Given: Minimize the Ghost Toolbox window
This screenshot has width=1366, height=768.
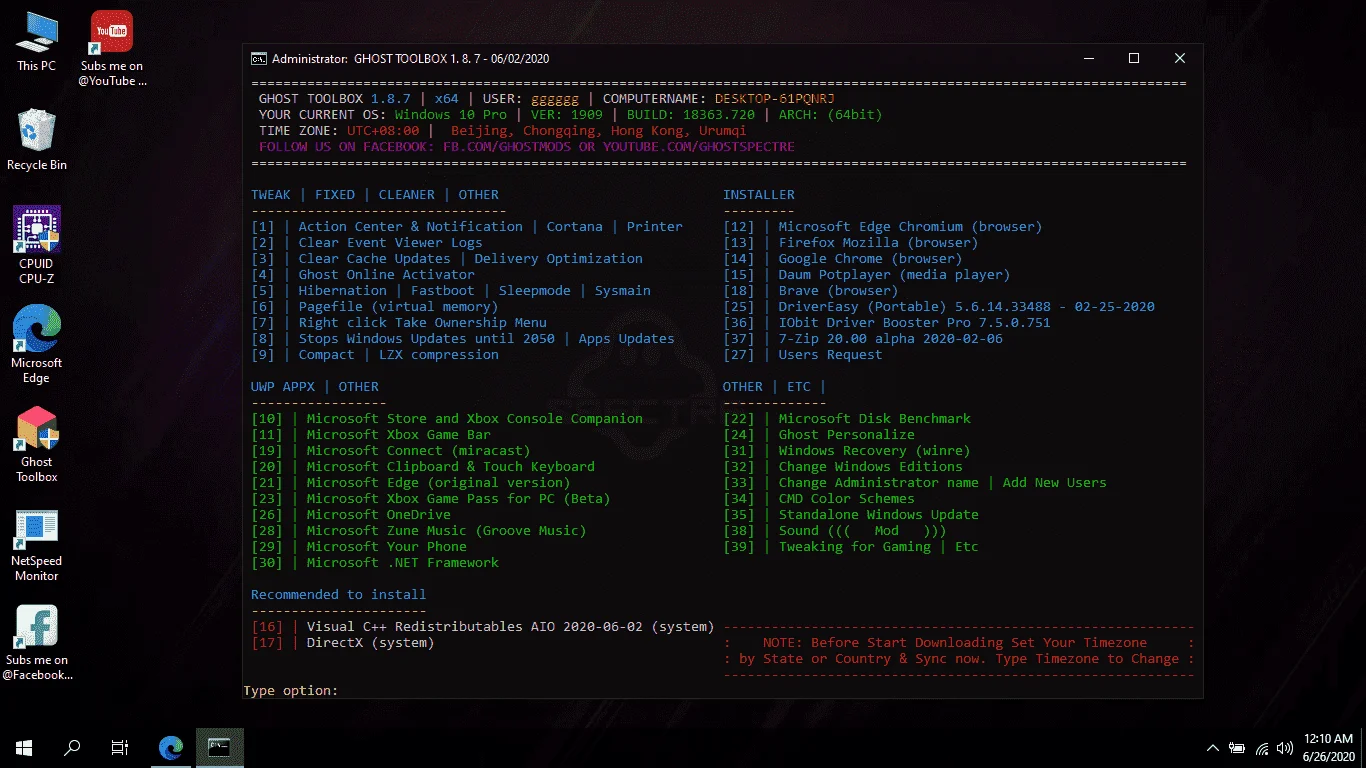Looking at the screenshot, I should (x=1088, y=59).
